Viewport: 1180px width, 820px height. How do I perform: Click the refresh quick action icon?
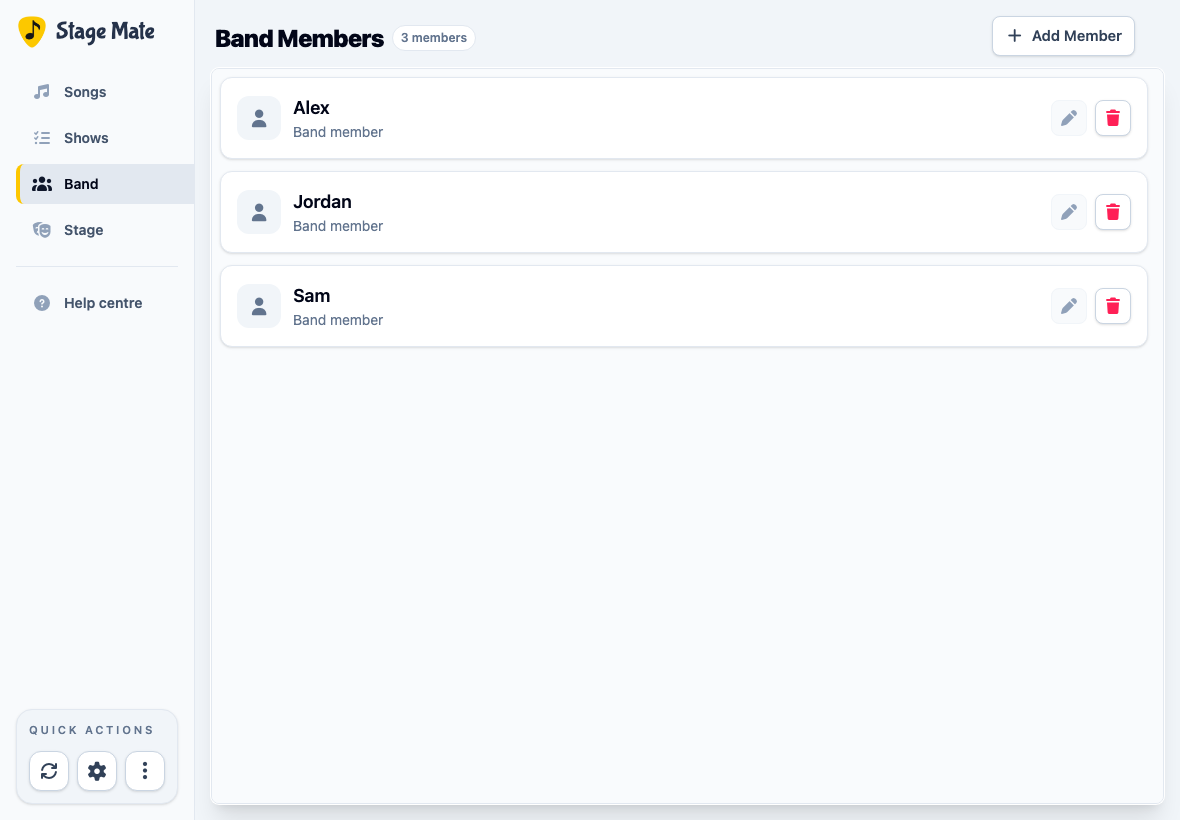49,771
